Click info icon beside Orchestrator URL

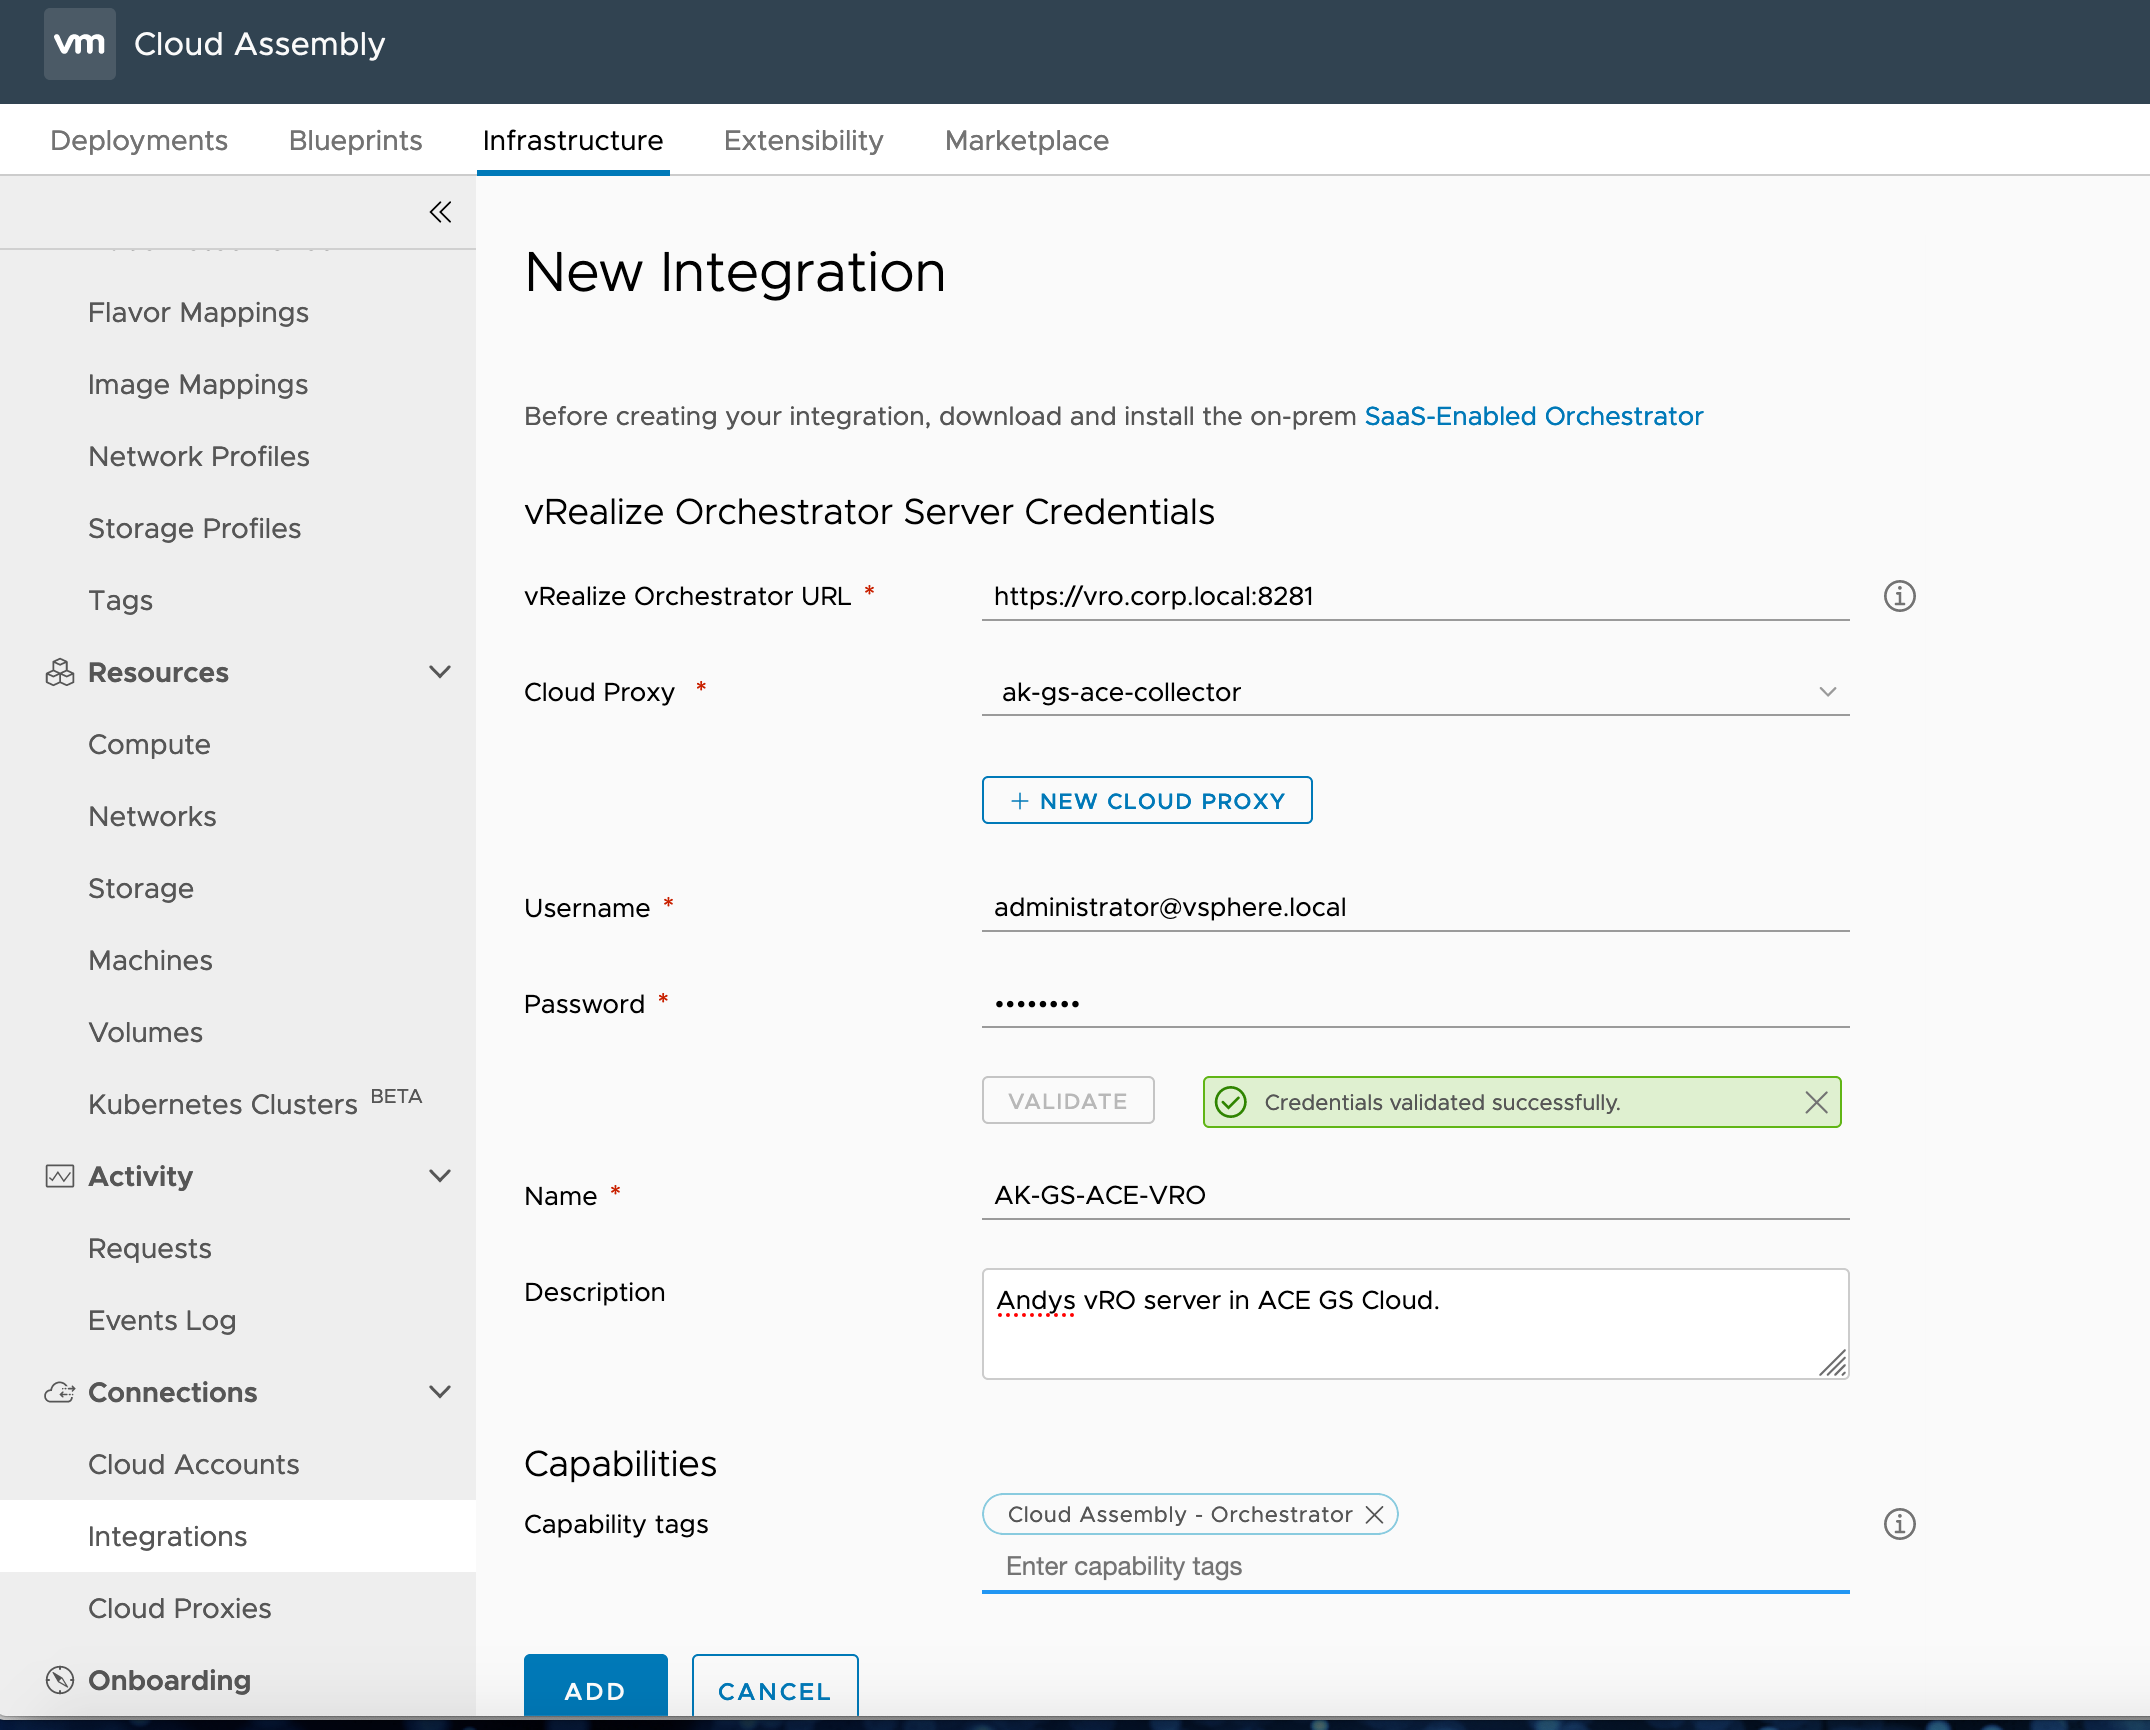(1899, 596)
